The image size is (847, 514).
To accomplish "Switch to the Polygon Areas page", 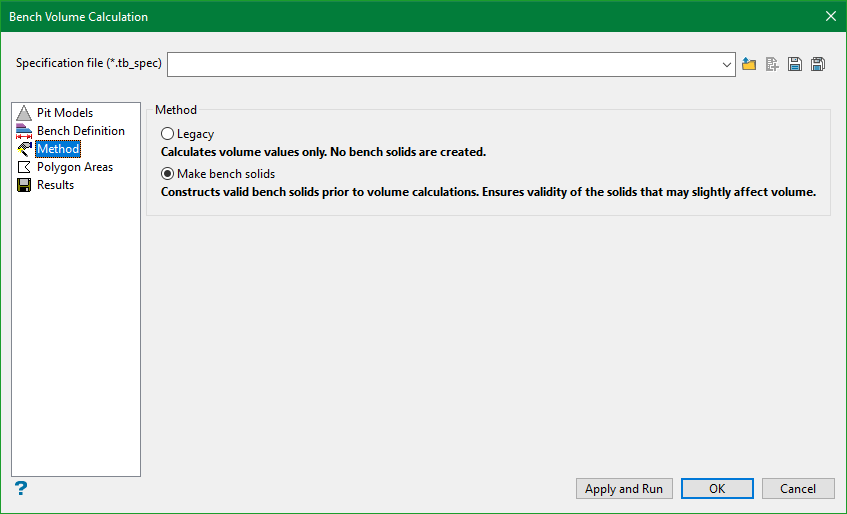I will coord(75,167).
